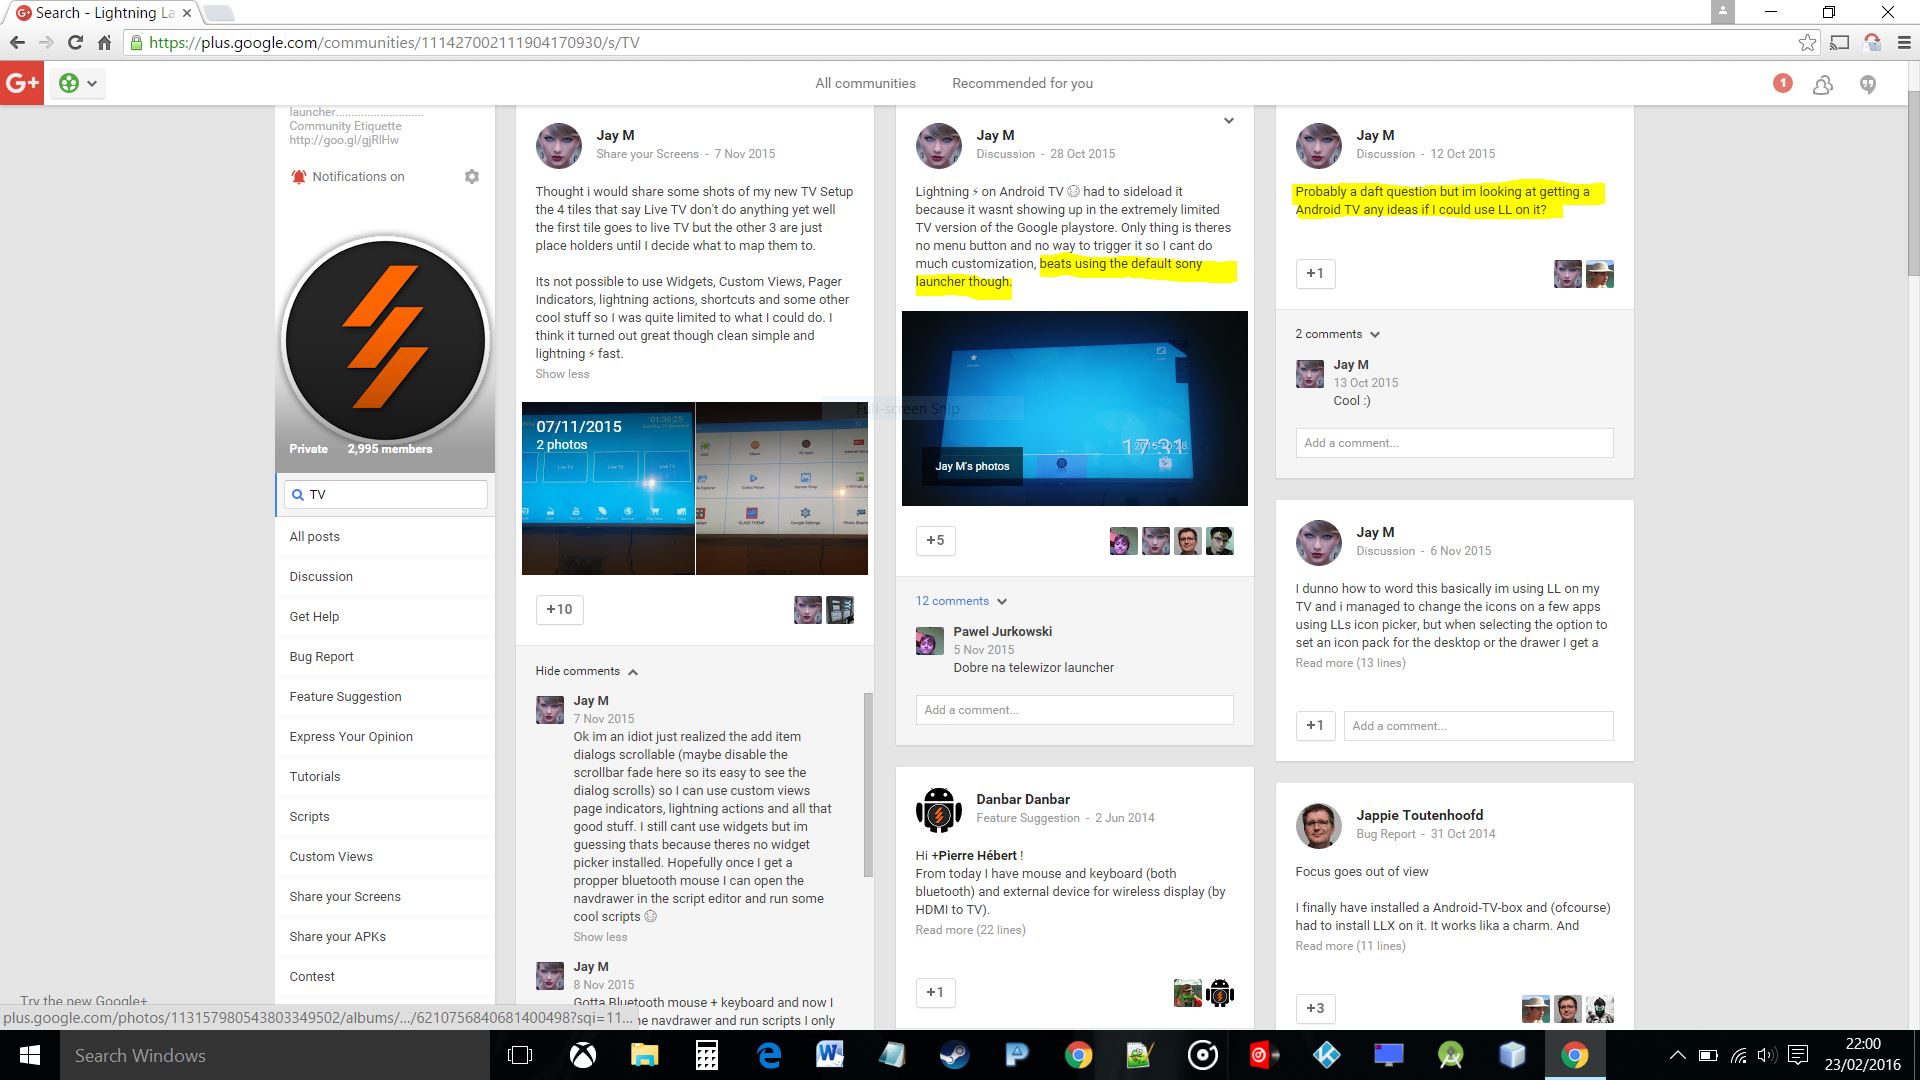1920x1080 pixels.
Task: Toggle +10 on the TV Setup post
Action: [559, 609]
